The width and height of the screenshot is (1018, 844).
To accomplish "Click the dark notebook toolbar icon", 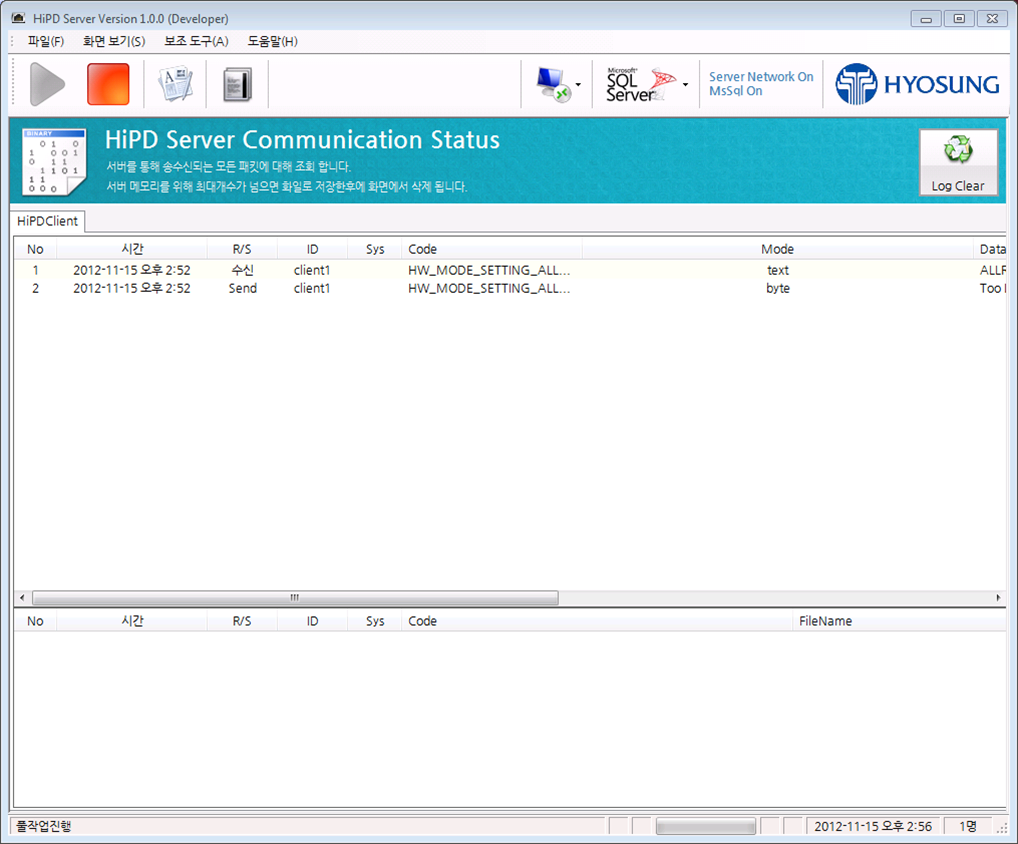I will point(237,85).
